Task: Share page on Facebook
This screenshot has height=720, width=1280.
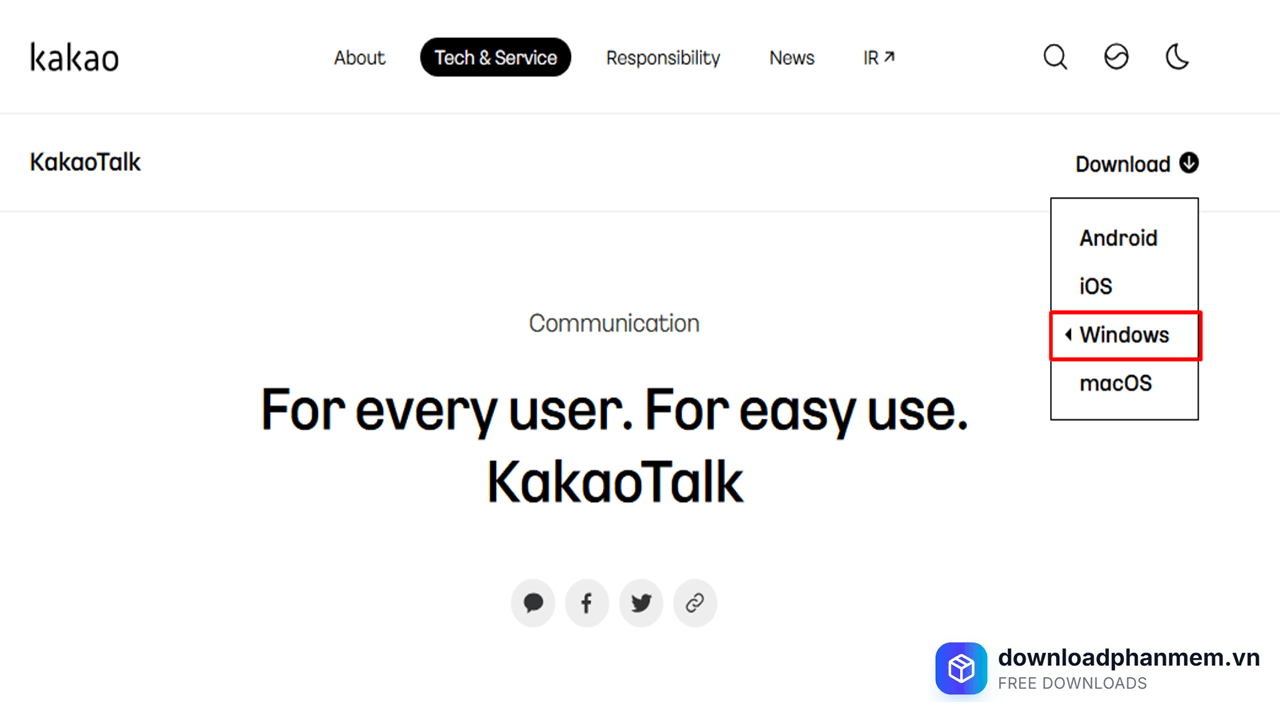Action: 587,603
